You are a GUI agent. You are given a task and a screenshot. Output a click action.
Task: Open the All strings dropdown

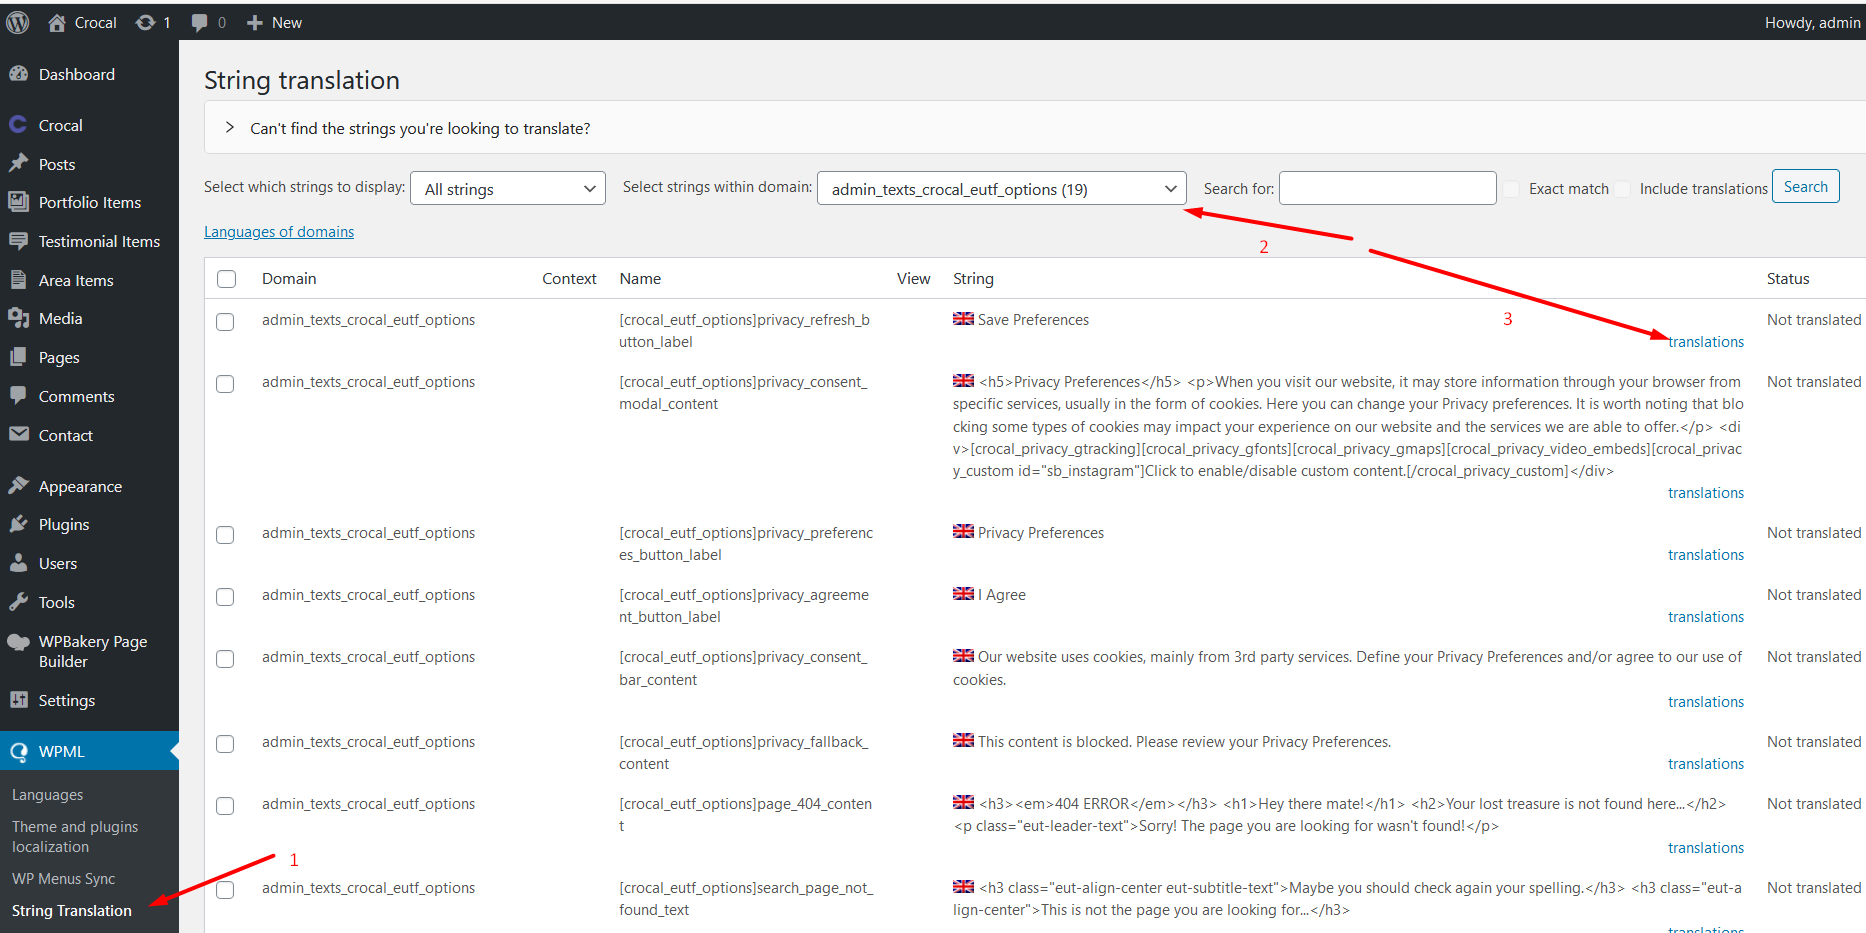tap(508, 188)
